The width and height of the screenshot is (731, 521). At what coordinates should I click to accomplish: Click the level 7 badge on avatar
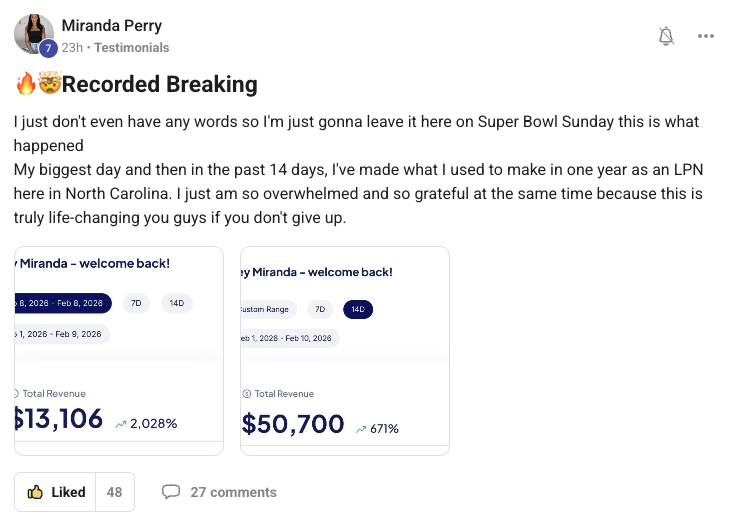click(48, 48)
